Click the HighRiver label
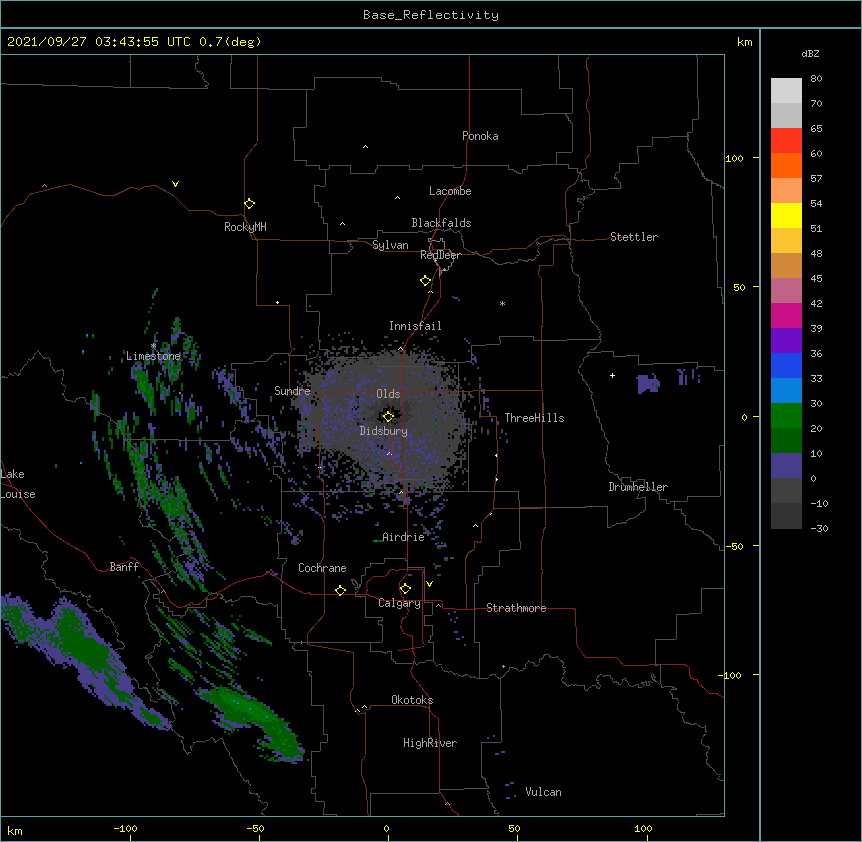This screenshot has width=862, height=842. coord(430,743)
